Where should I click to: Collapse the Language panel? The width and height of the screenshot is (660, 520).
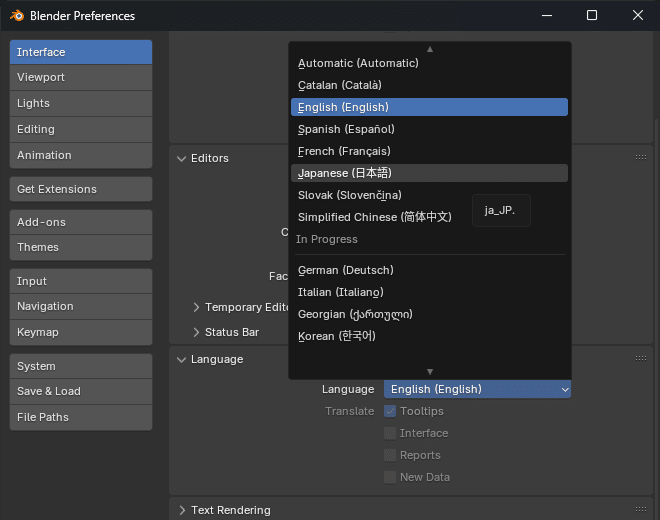coord(181,359)
